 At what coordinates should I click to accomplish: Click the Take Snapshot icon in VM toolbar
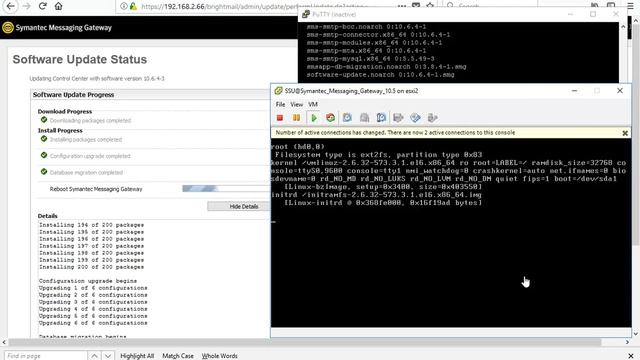tap(347, 118)
